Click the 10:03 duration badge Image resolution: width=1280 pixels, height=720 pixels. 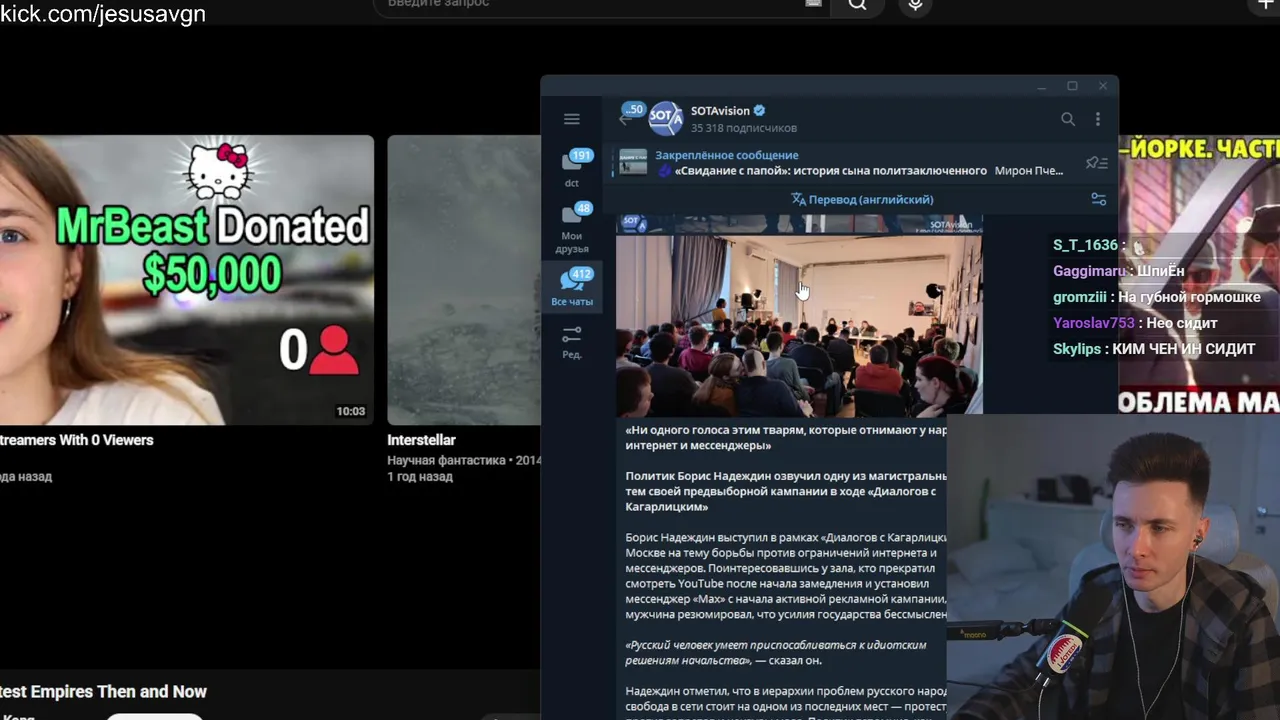tap(350, 412)
